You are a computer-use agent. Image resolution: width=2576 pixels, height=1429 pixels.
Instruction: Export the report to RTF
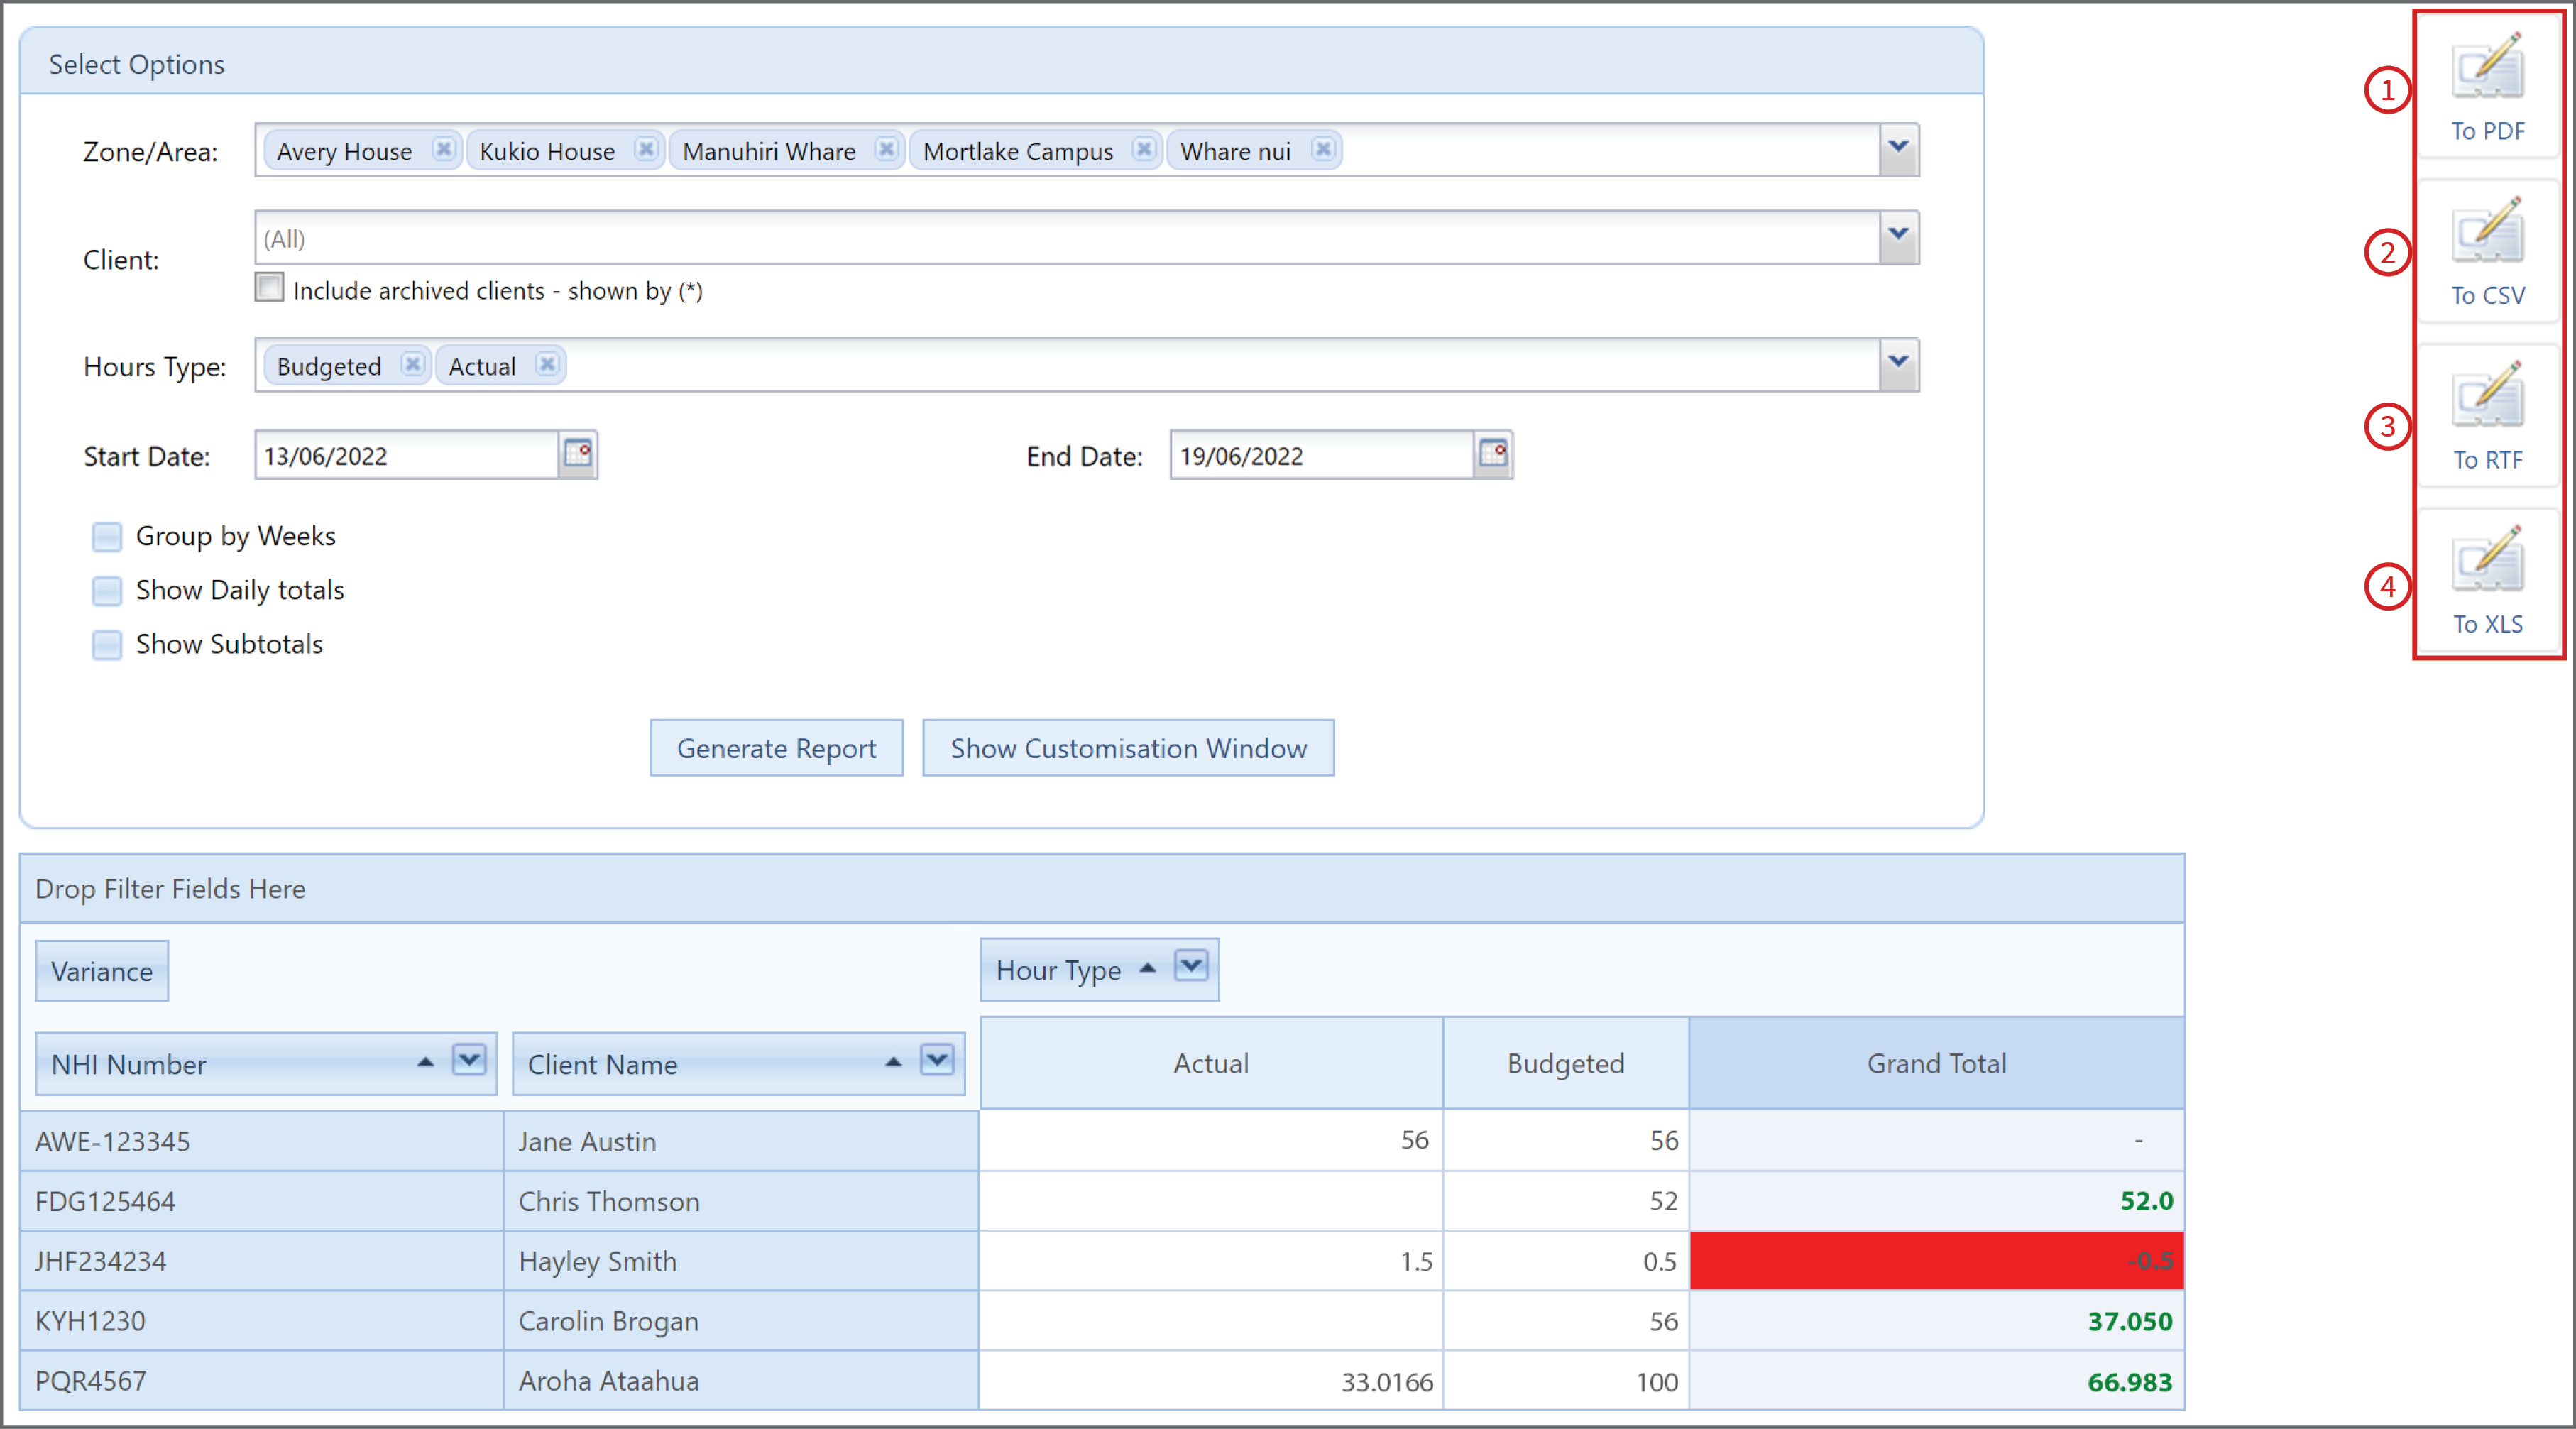click(x=2487, y=417)
